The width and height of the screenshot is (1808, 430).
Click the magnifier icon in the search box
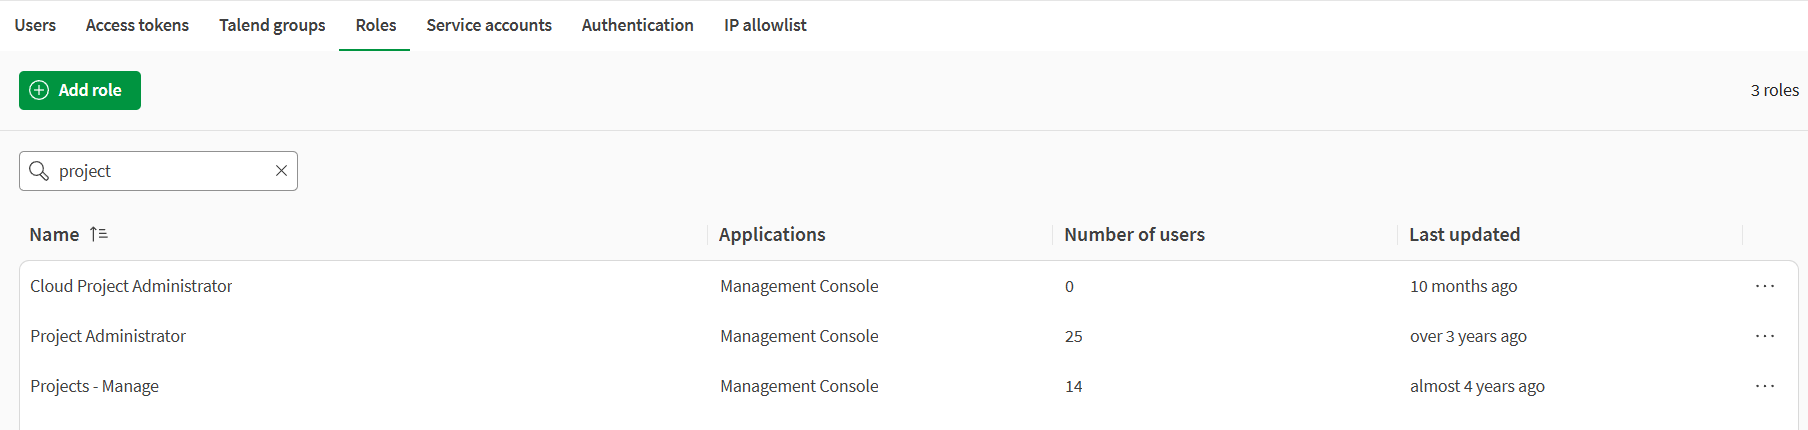(39, 171)
